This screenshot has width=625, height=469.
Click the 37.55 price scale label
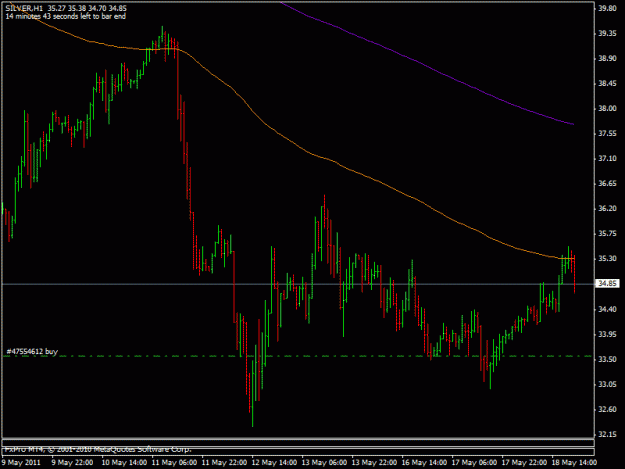coord(607,134)
